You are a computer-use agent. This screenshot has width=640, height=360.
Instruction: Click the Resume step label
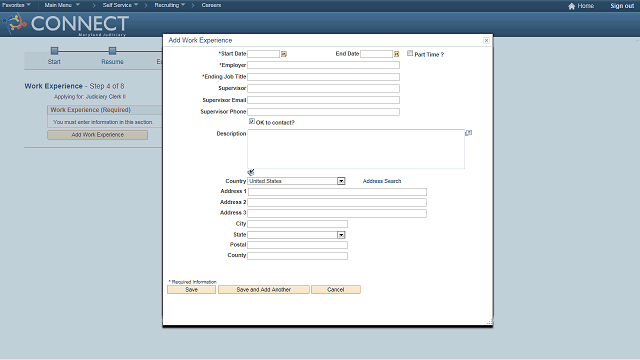click(x=112, y=62)
